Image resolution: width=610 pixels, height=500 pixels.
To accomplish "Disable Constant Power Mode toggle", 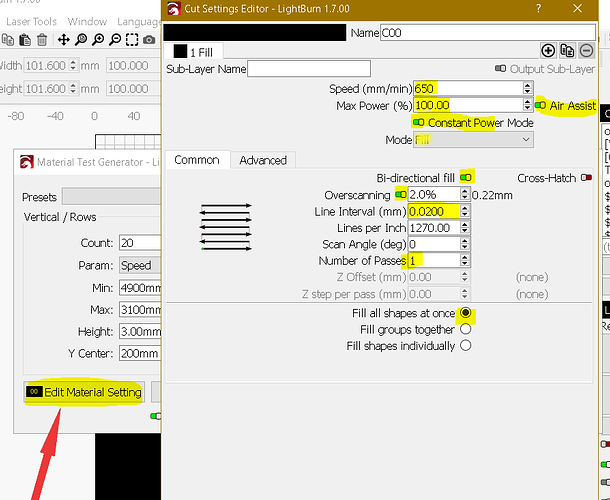I will [418, 122].
